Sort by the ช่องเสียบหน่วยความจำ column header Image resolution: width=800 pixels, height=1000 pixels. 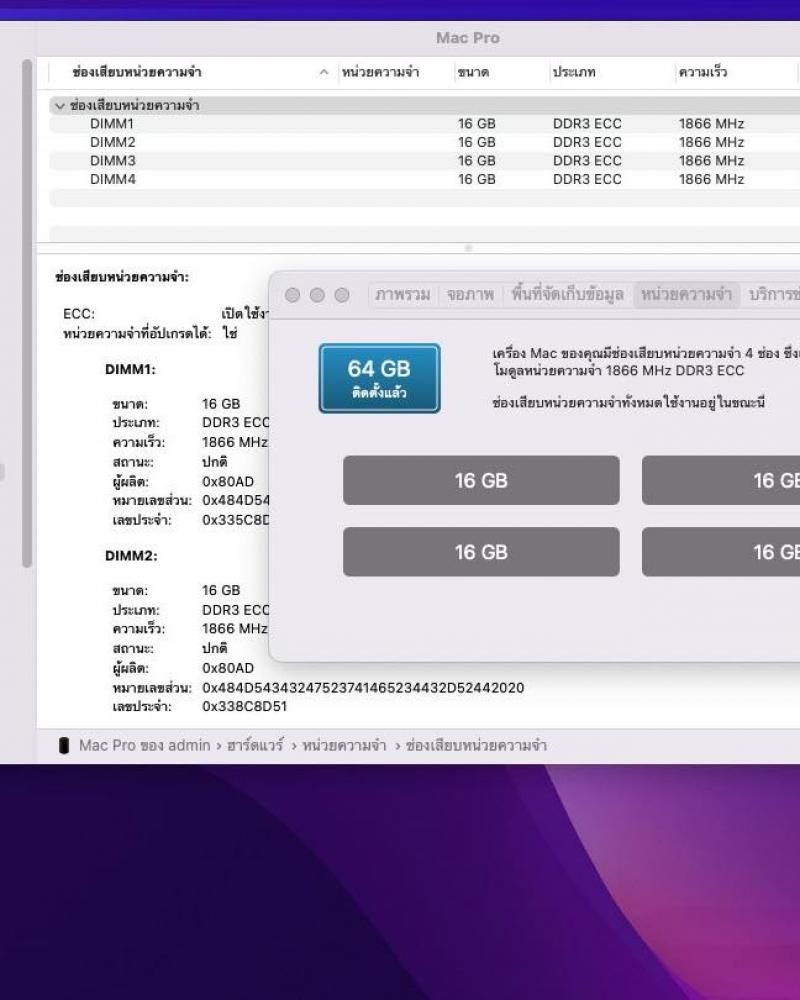click(137, 72)
